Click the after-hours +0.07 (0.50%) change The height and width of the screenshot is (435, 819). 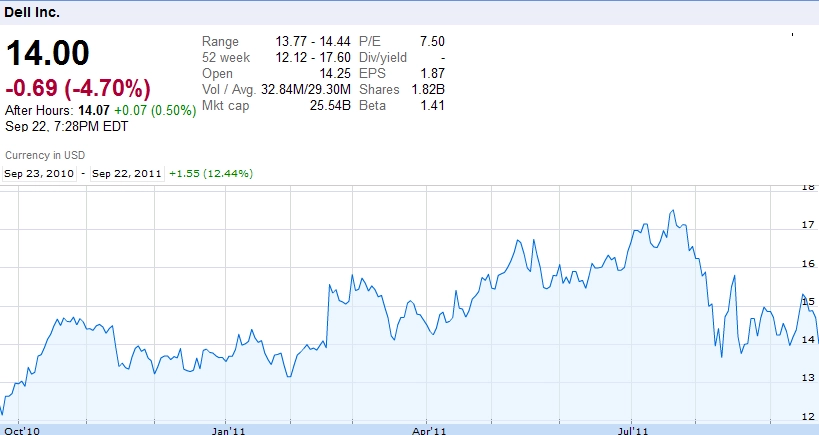pos(155,111)
